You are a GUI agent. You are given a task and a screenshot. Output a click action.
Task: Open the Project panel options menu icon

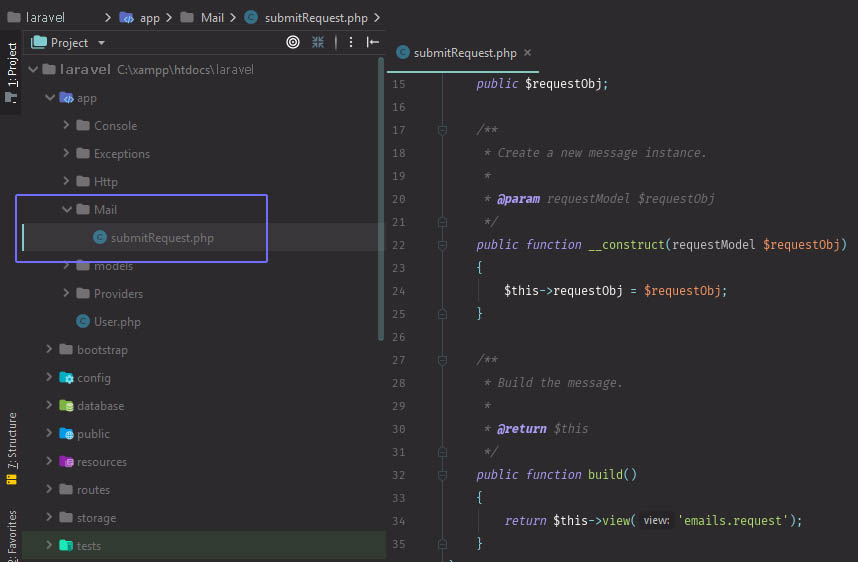click(x=350, y=42)
